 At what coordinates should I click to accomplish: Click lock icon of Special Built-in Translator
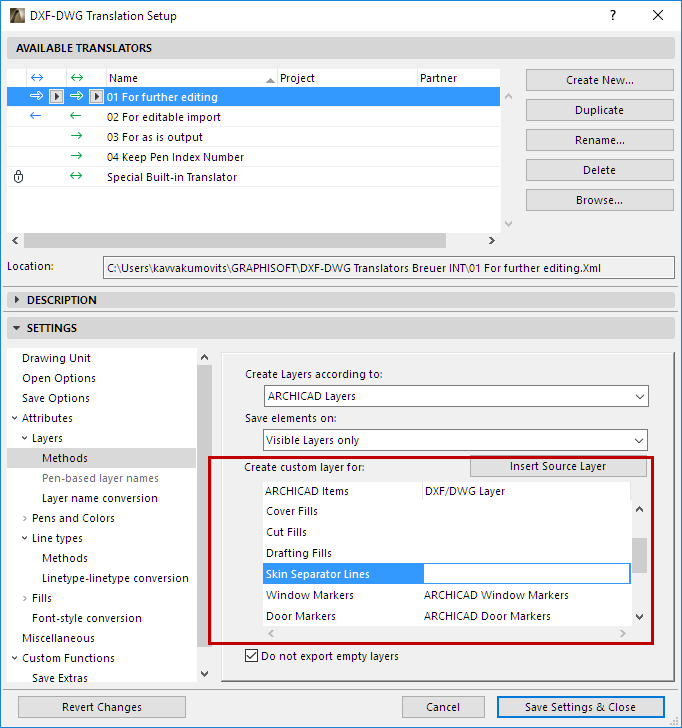pos(19,176)
